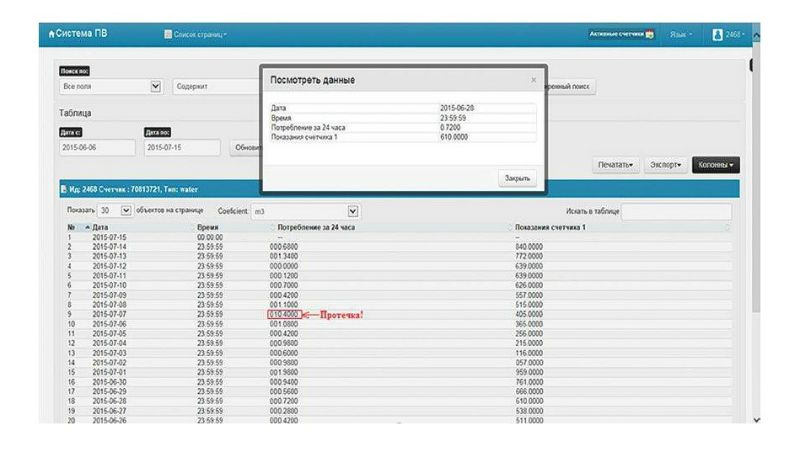Click the Дата с date field
799x453 pixels.
[97, 147]
